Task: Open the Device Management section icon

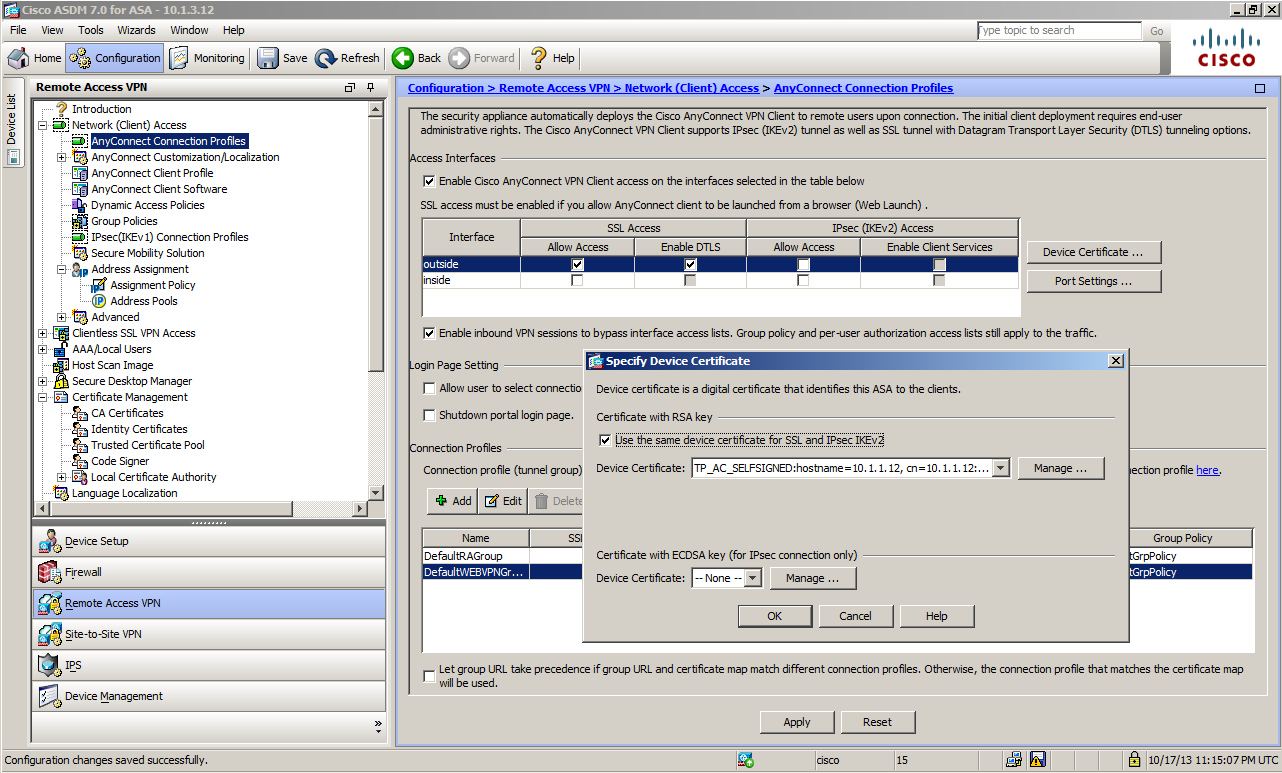Action: [x=50, y=696]
